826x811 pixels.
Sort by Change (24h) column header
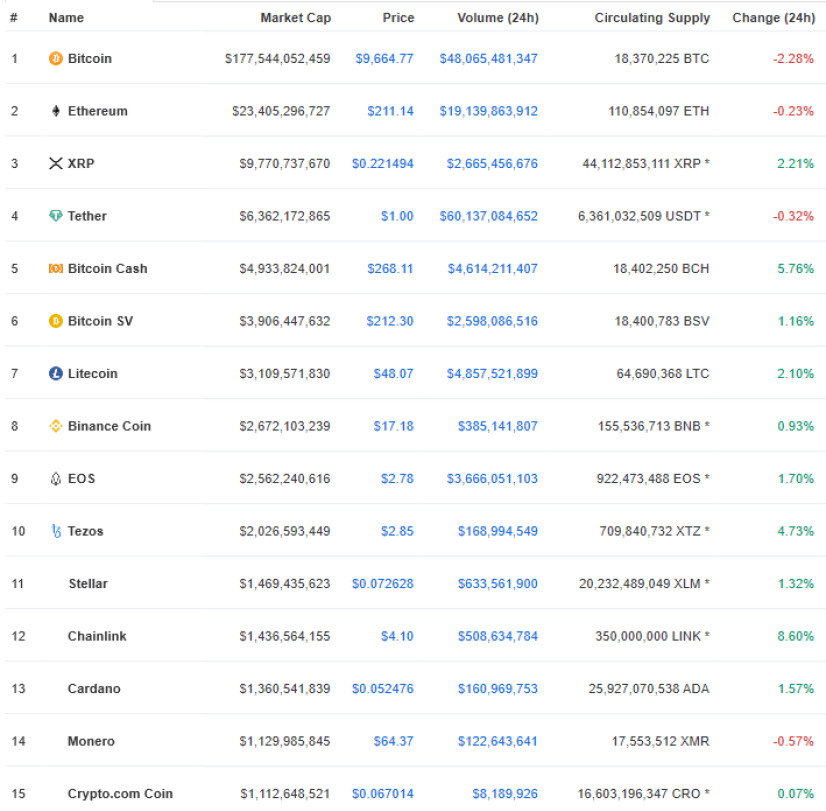(x=773, y=18)
